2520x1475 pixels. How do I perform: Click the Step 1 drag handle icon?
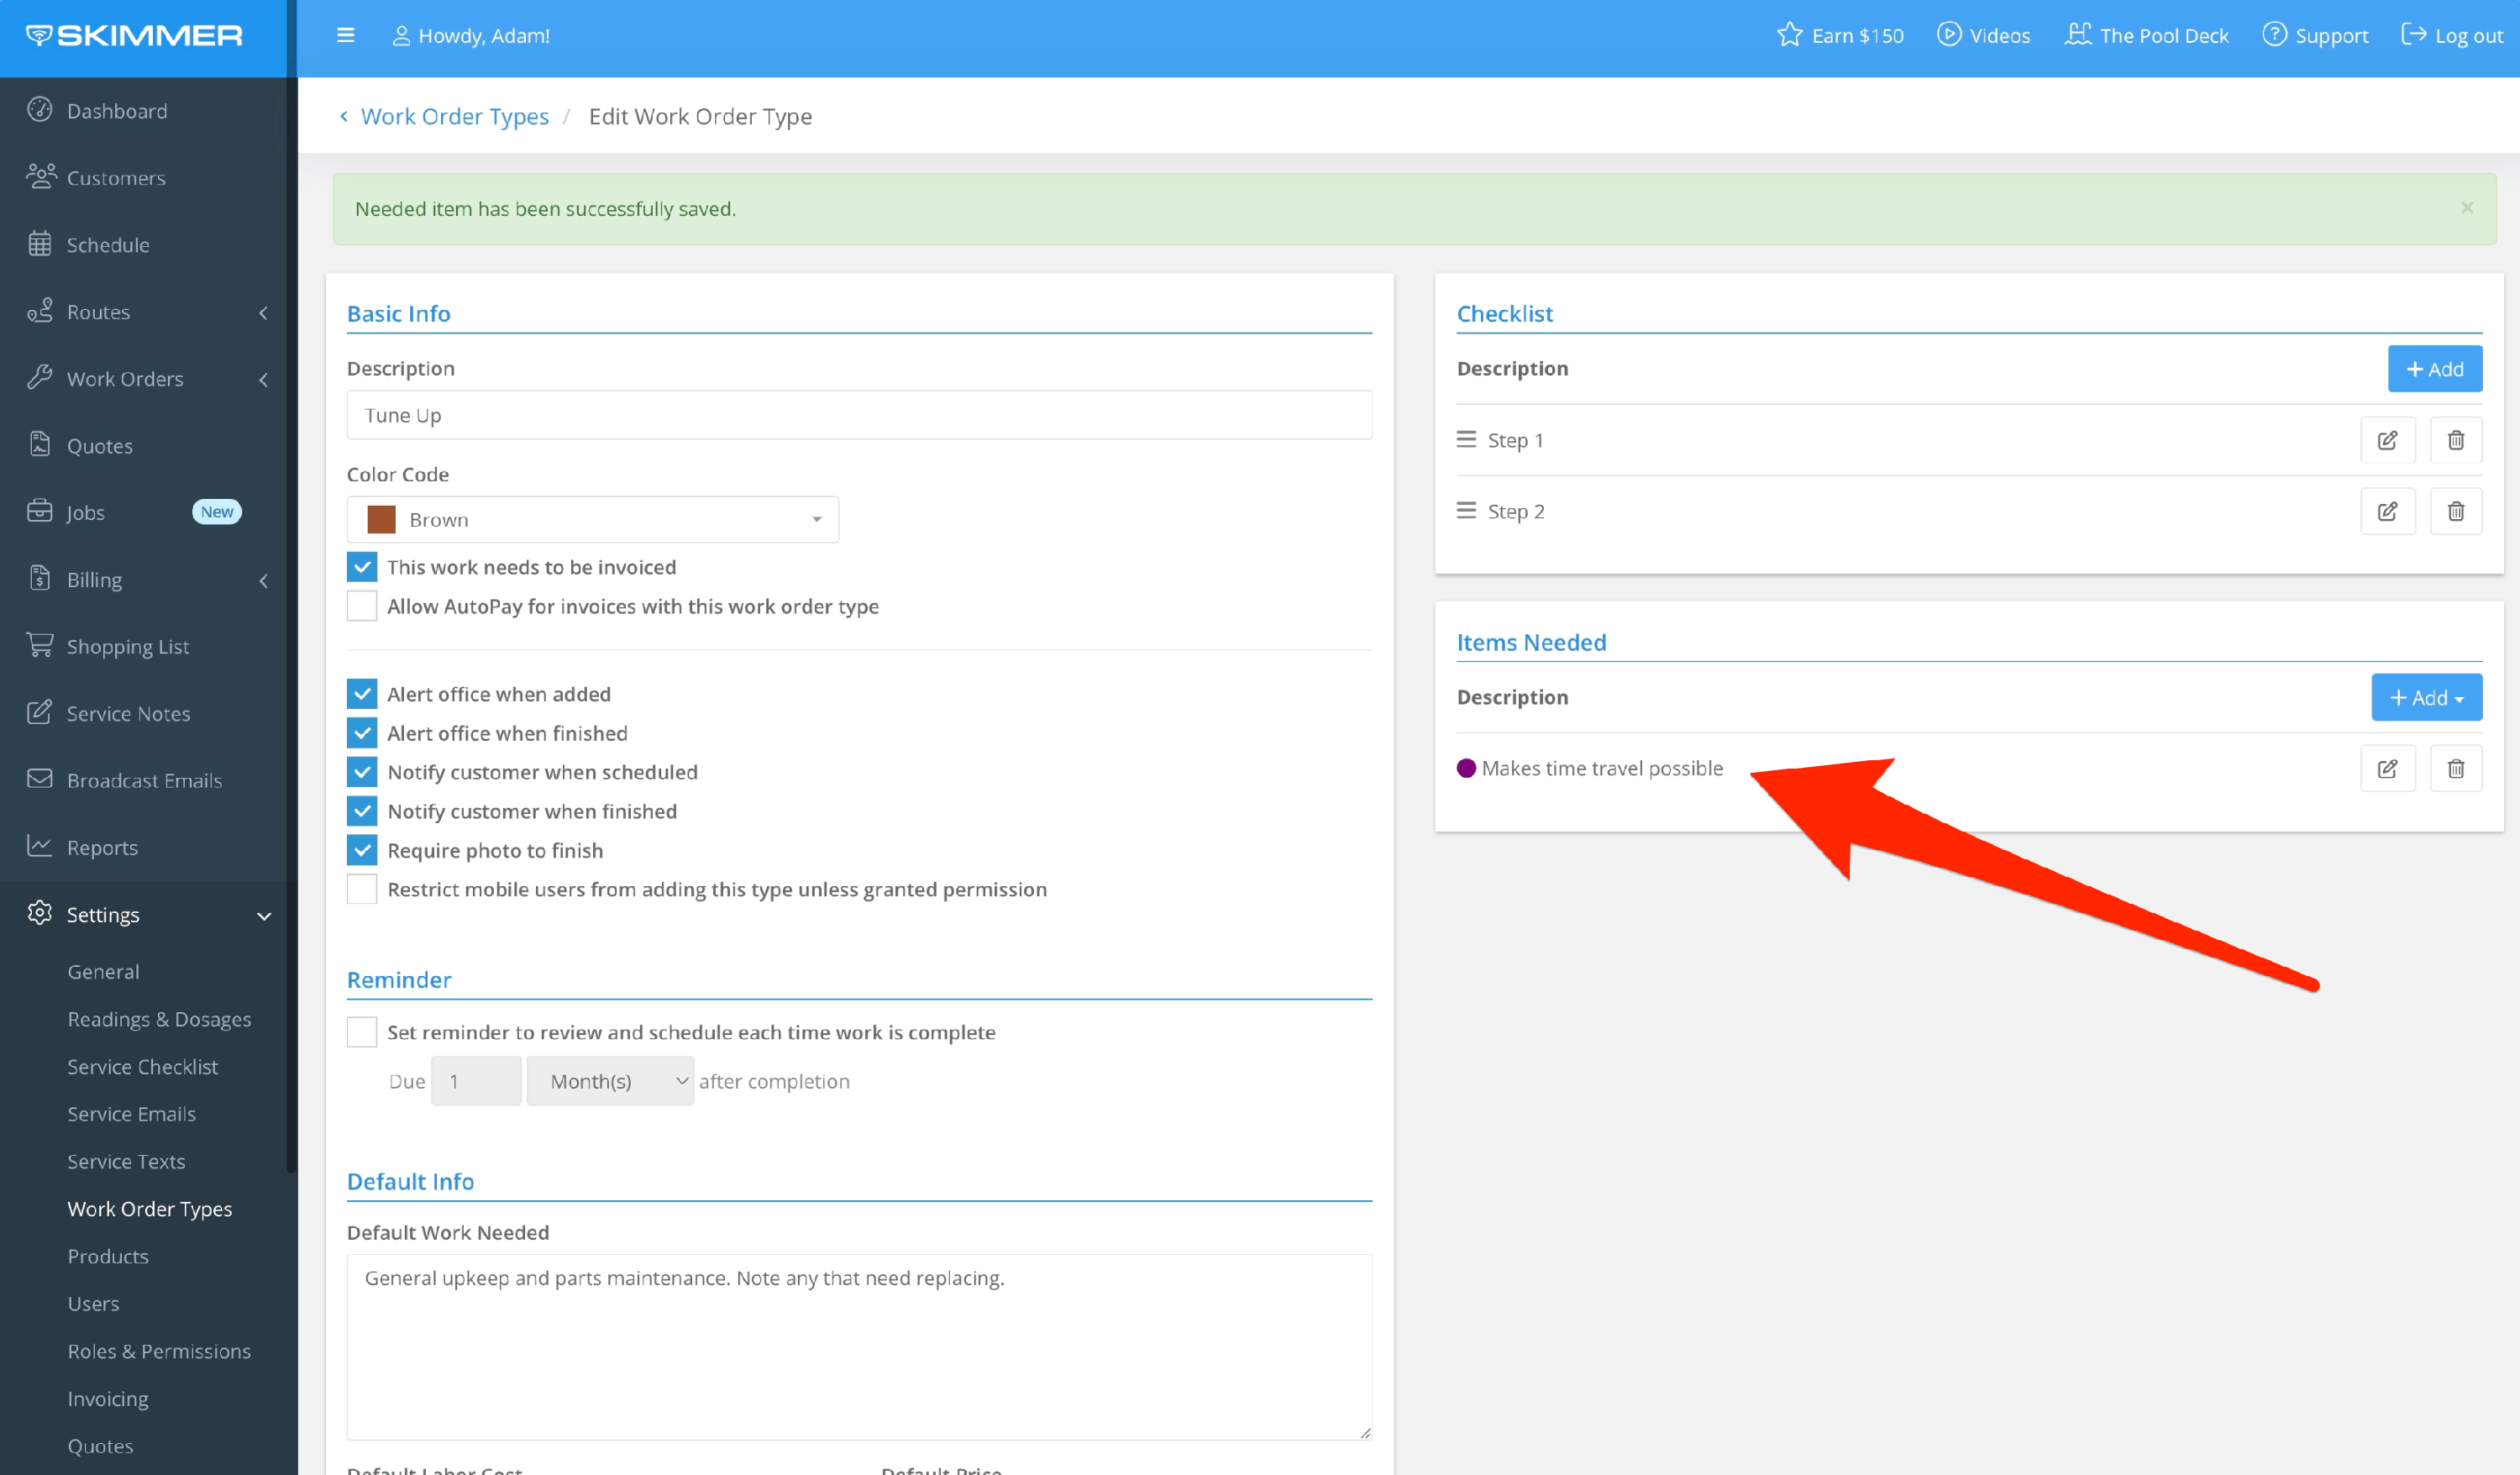coord(1466,440)
